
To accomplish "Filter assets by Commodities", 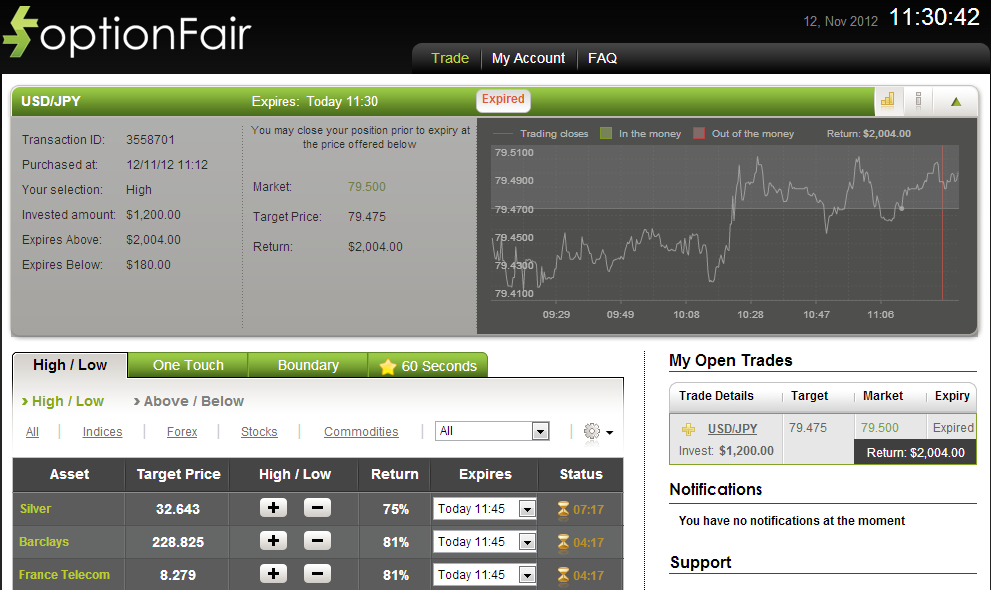I will pyautogui.click(x=362, y=431).
